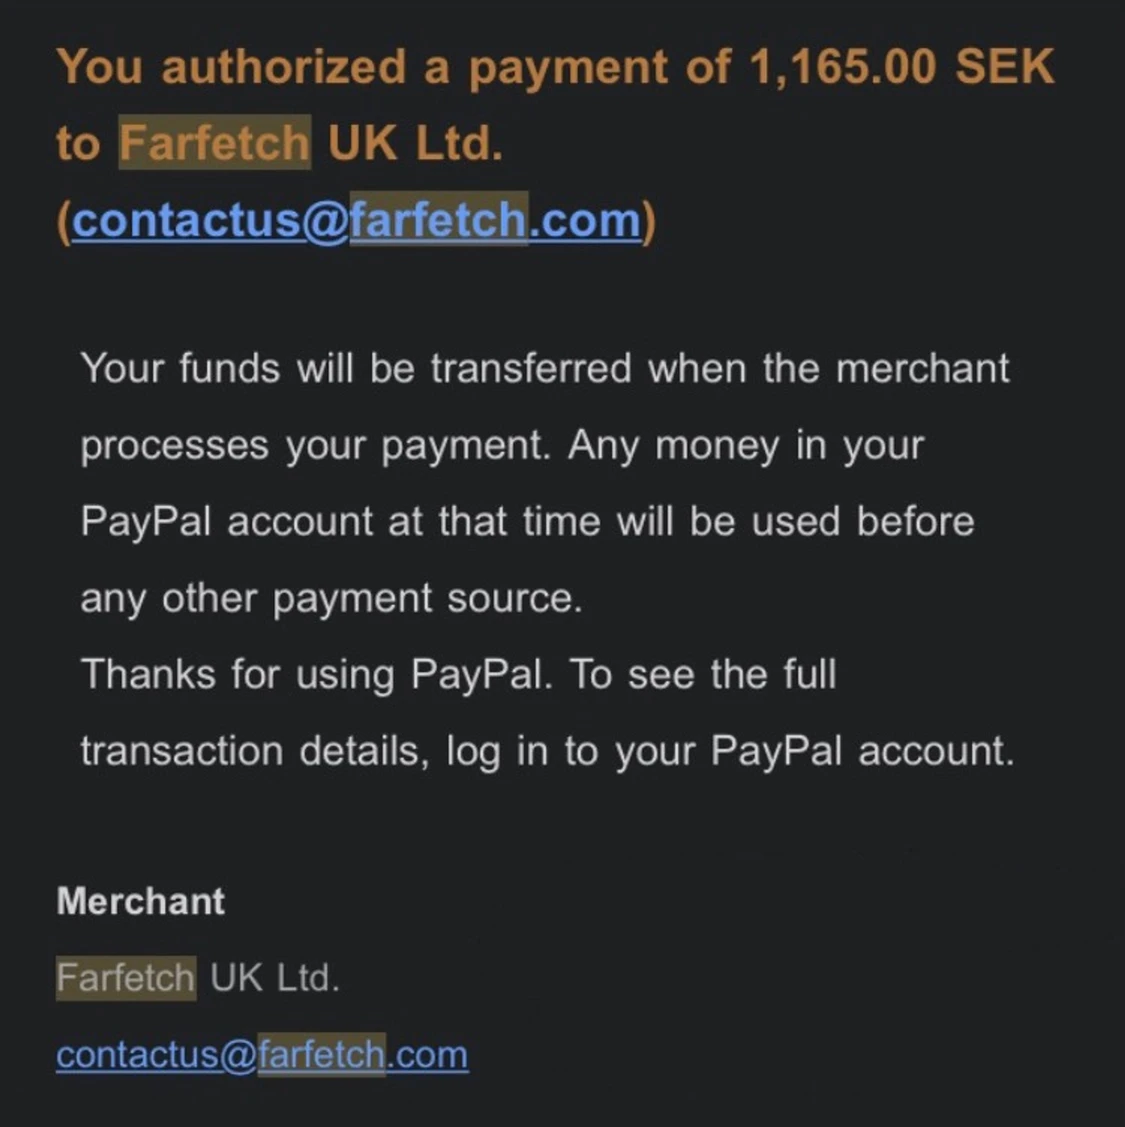Select the highlighted Farfetch under Merchant
The width and height of the screenshot is (1125, 1127).
pos(126,978)
